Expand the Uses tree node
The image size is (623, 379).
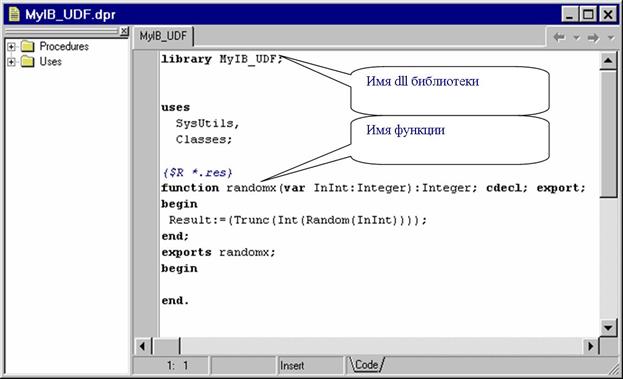tap(11, 62)
